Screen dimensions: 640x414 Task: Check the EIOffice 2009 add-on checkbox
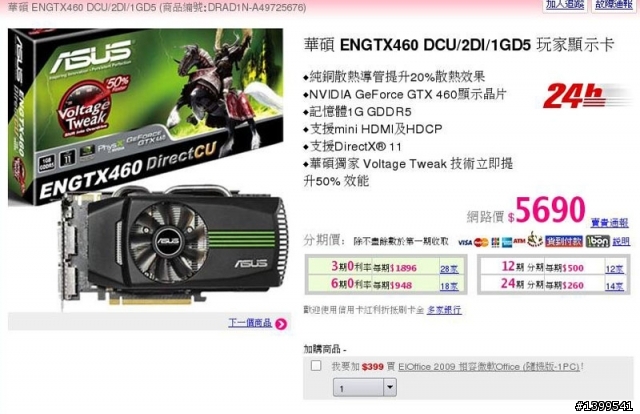(x=316, y=365)
